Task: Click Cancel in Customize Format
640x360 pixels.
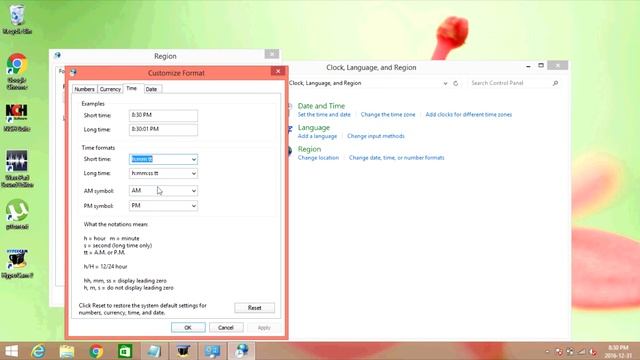Action: pyautogui.click(x=226, y=327)
